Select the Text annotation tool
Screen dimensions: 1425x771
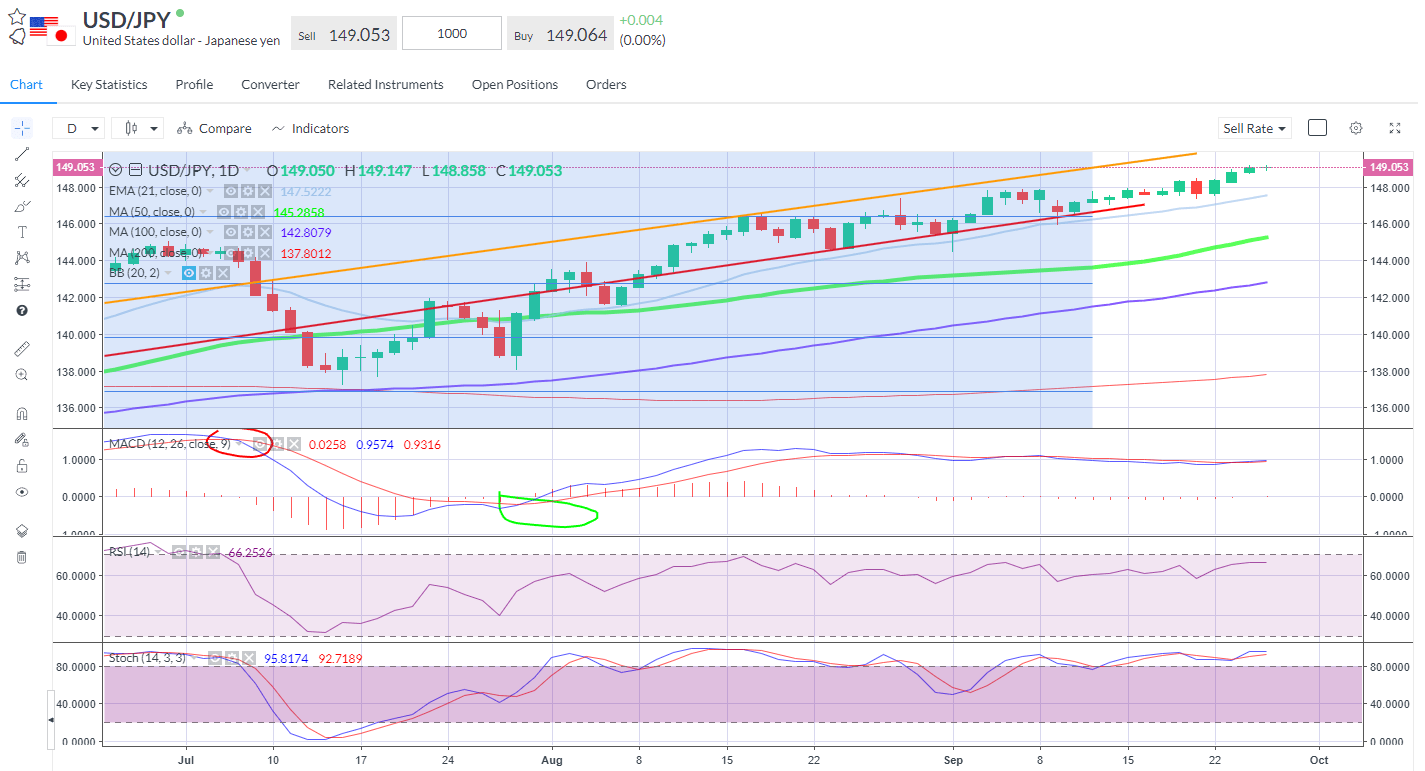[x=22, y=232]
